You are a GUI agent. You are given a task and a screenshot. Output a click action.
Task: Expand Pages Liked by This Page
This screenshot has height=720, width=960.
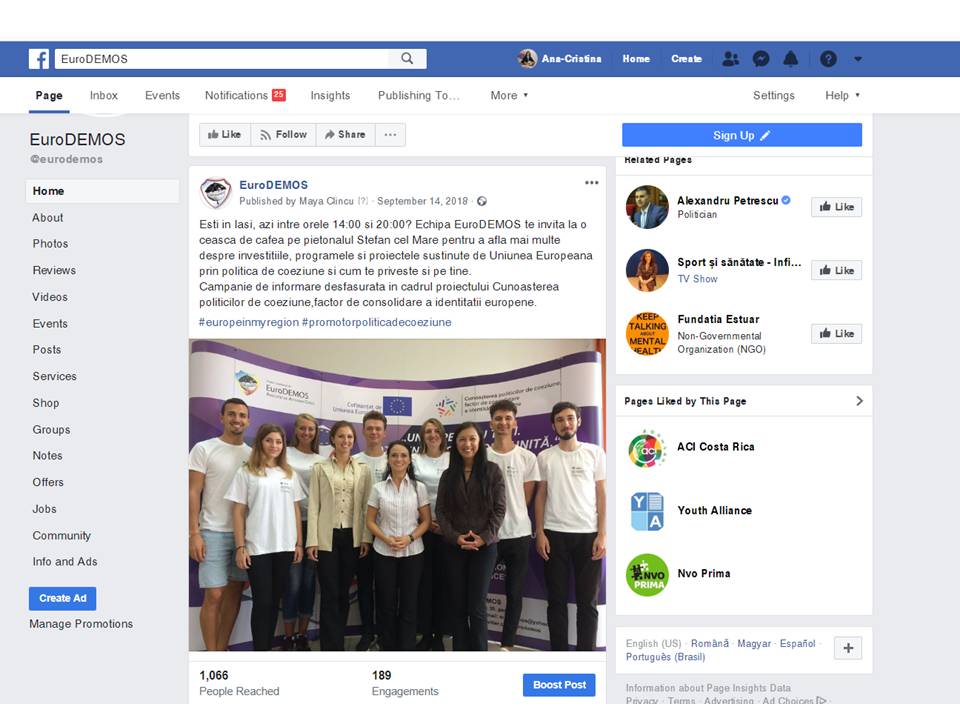pyautogui.click(x=860, y=401)
